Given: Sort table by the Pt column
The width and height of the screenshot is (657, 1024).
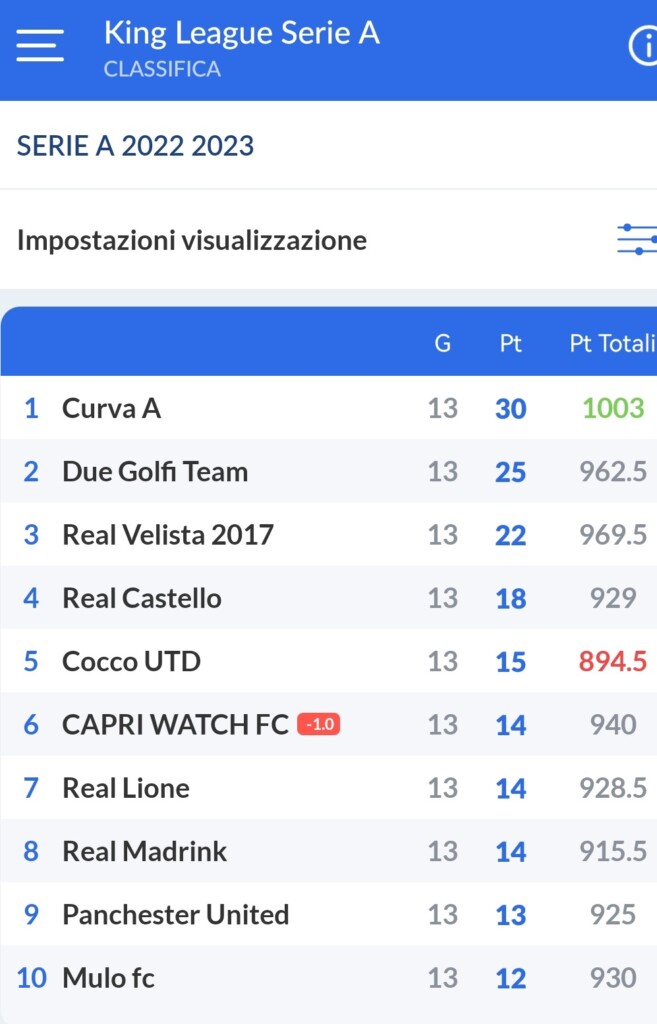Looking at the screenshot, I should click(x=510, y=344).
